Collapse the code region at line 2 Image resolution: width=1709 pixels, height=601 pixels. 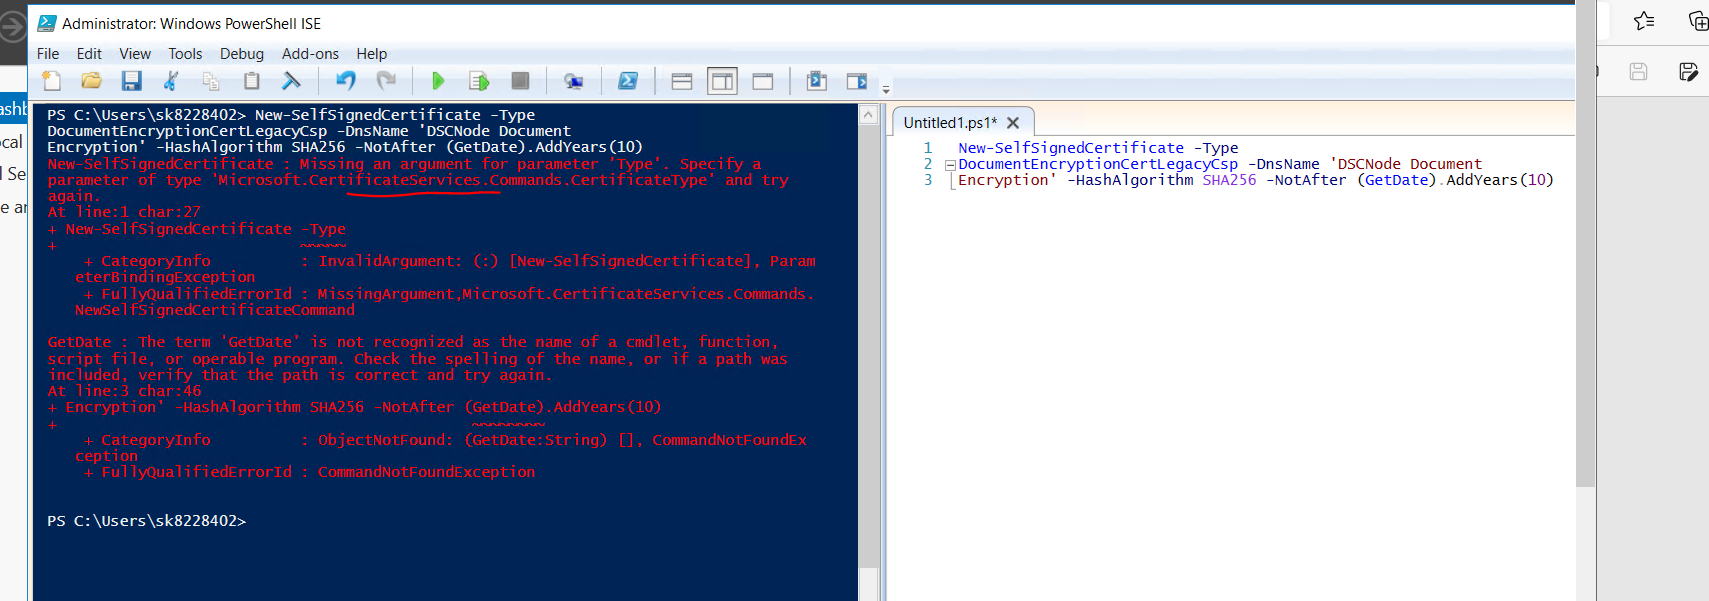pos(950,165)
